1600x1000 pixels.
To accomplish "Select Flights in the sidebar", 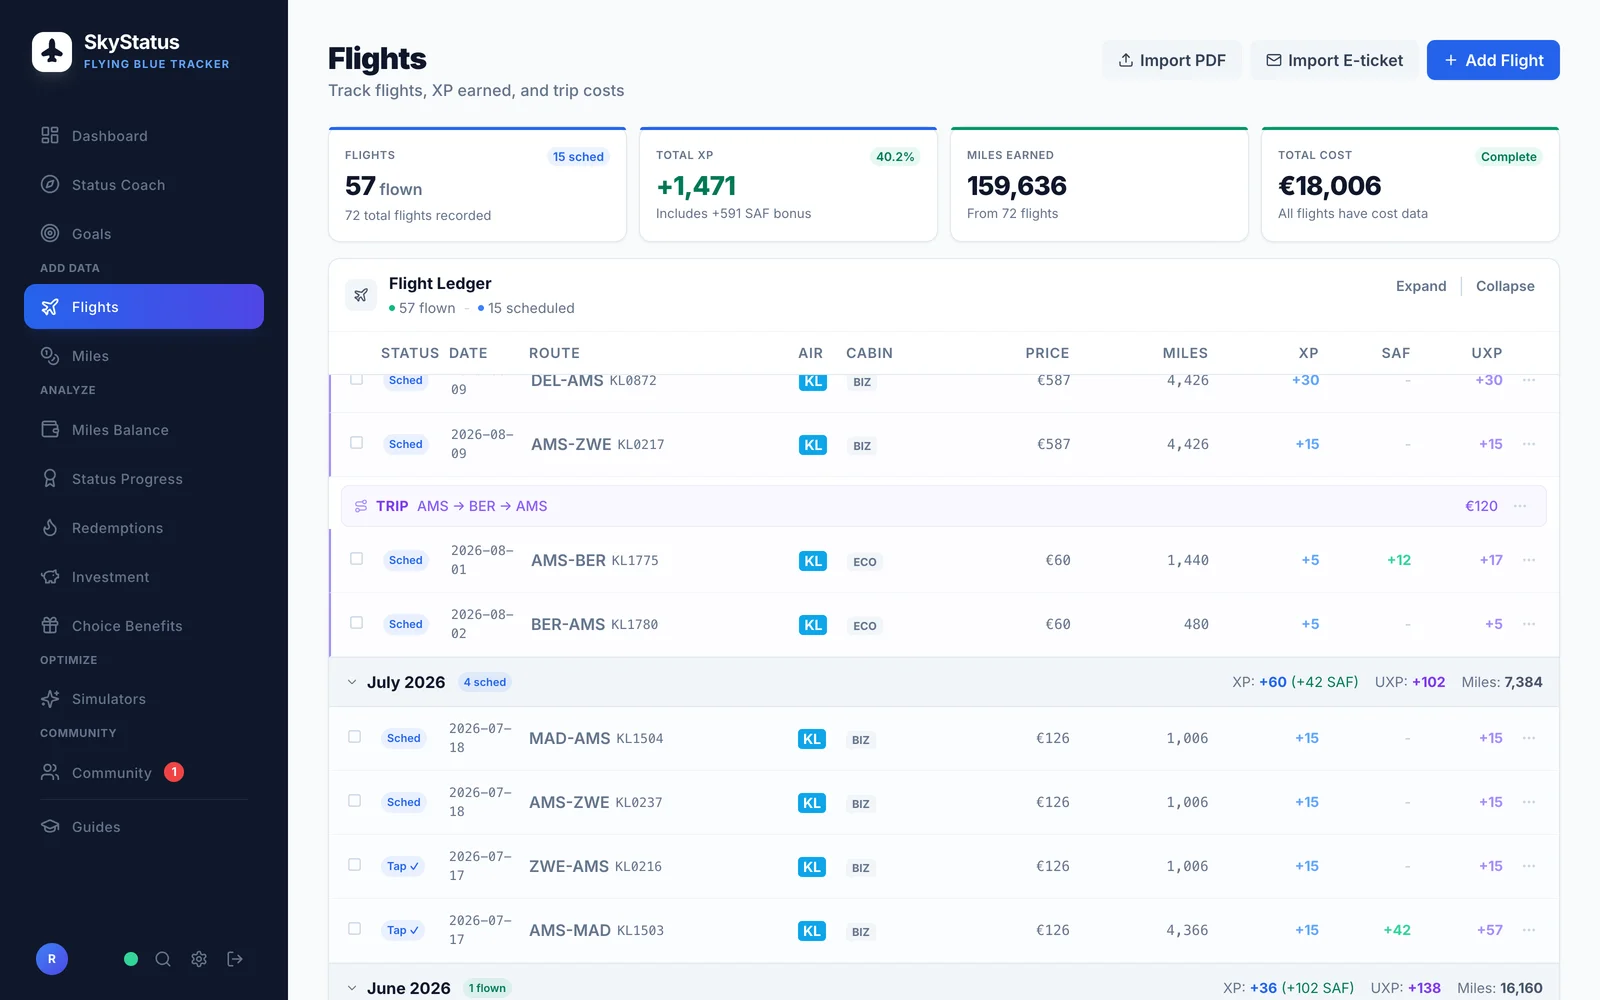I will [144, 307].
